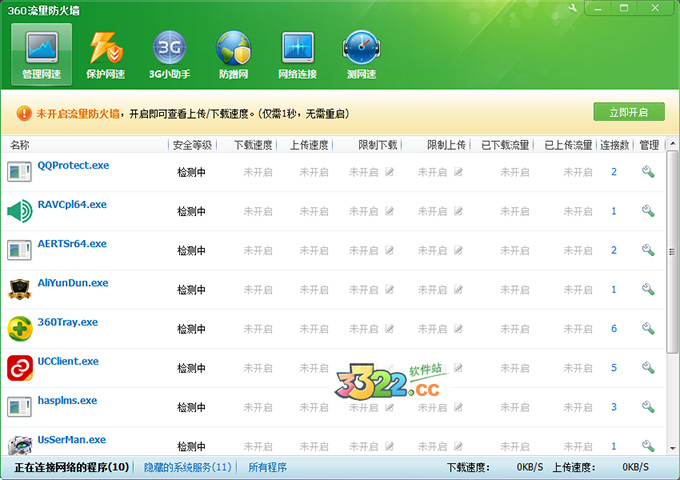This screenshot has height=480, width=680.
Task: Select the 正在连接网络的程序(10) tab
Action: point(71,467)
